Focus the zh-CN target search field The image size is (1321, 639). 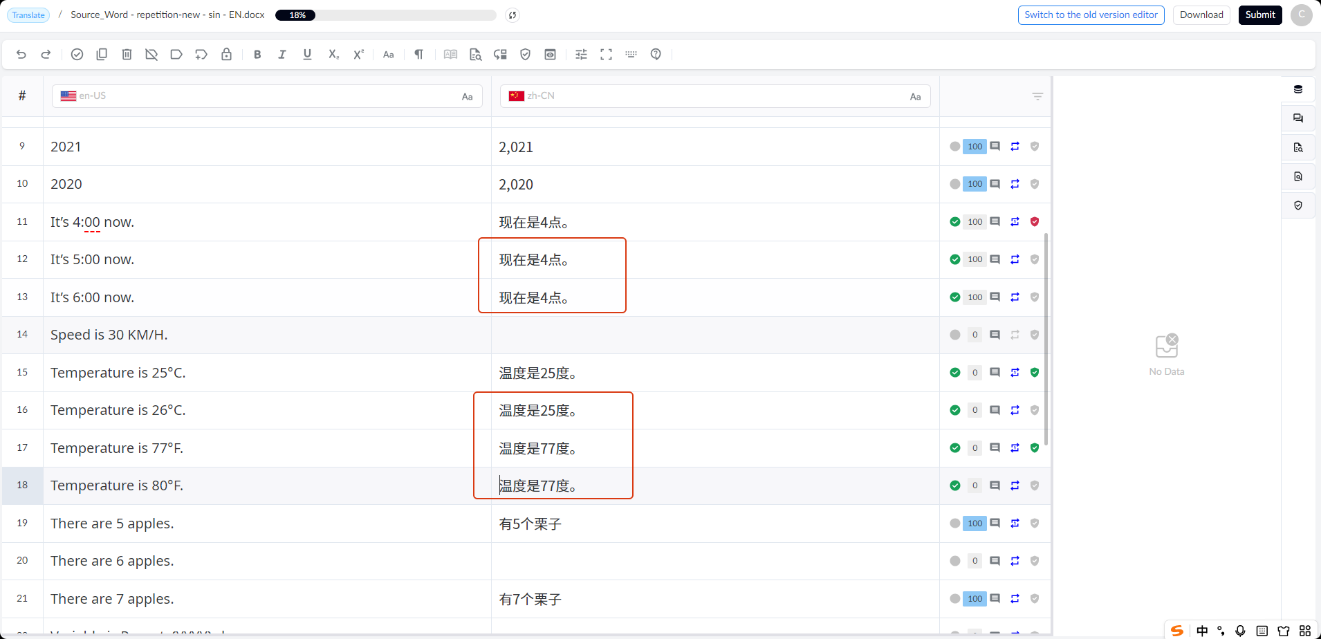[x=716, y=96]
